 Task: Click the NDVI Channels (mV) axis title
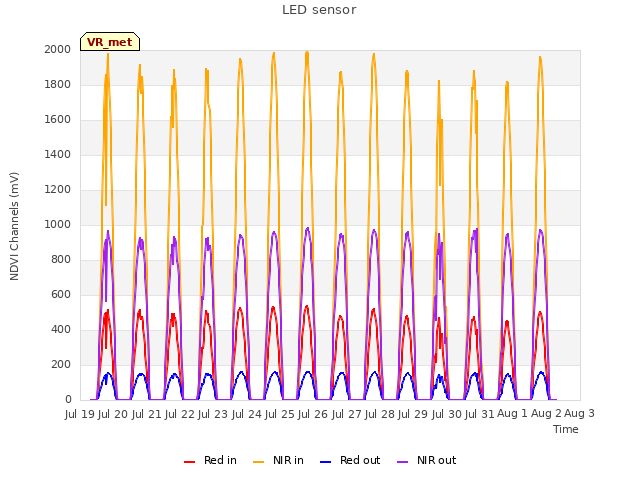[x=14, y=226]
